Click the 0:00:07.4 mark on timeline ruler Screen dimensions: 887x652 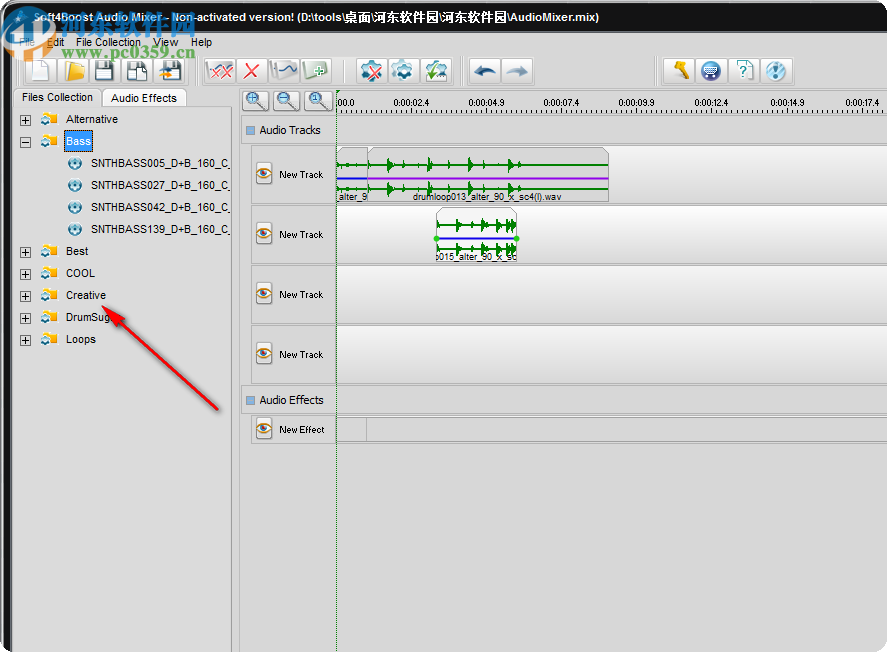(x=561, y=103)
